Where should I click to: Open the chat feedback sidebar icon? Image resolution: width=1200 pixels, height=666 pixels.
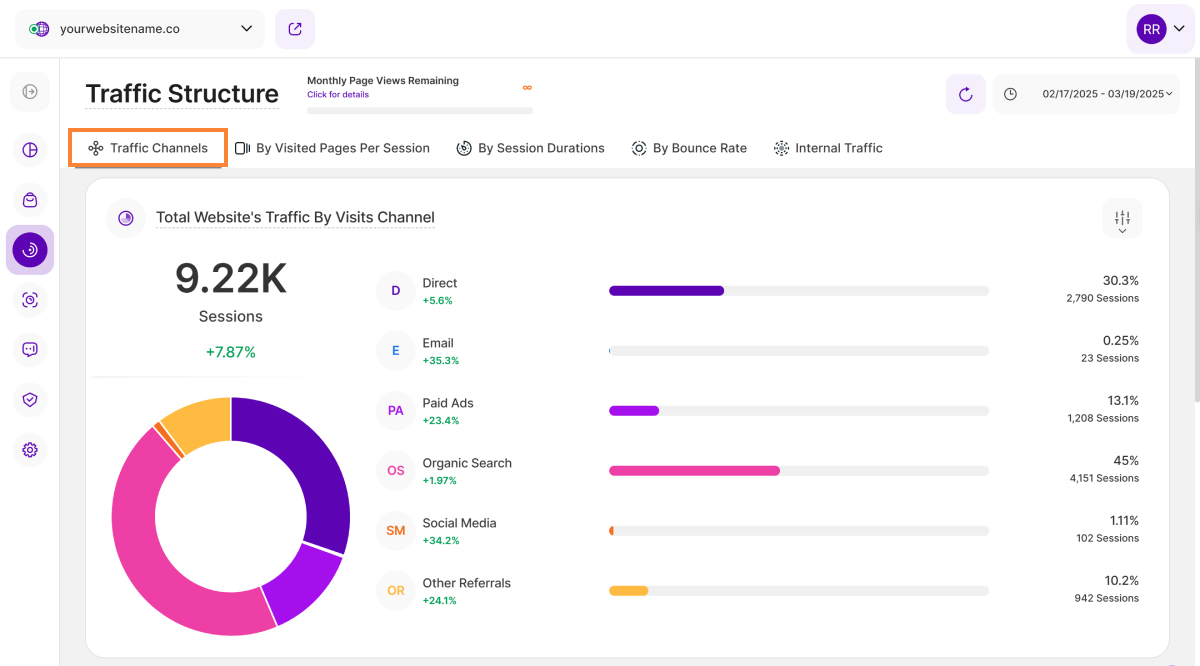click(x=30, y=350)
